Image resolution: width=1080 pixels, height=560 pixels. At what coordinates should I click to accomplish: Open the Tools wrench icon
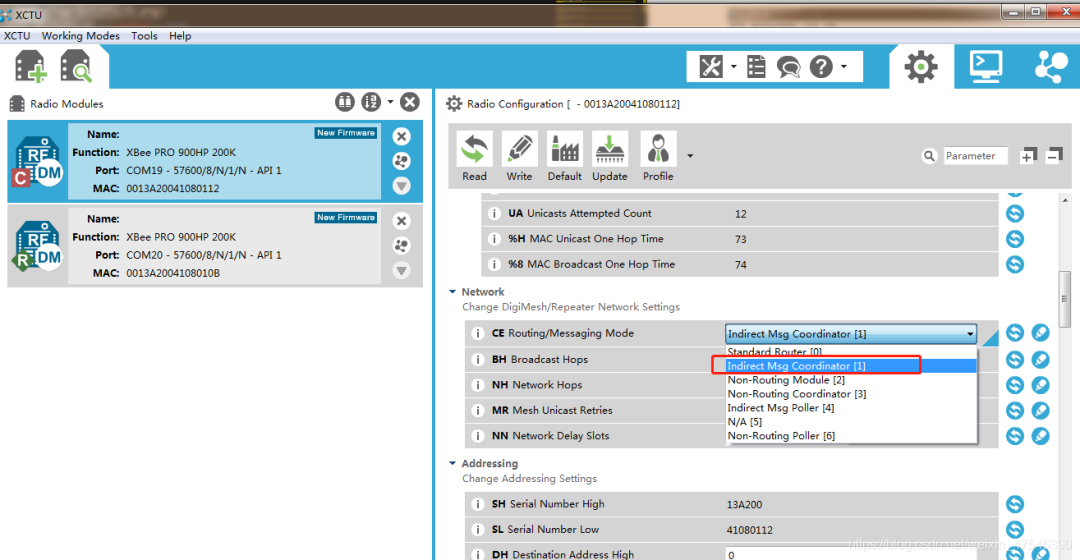(x=711, y=67)
